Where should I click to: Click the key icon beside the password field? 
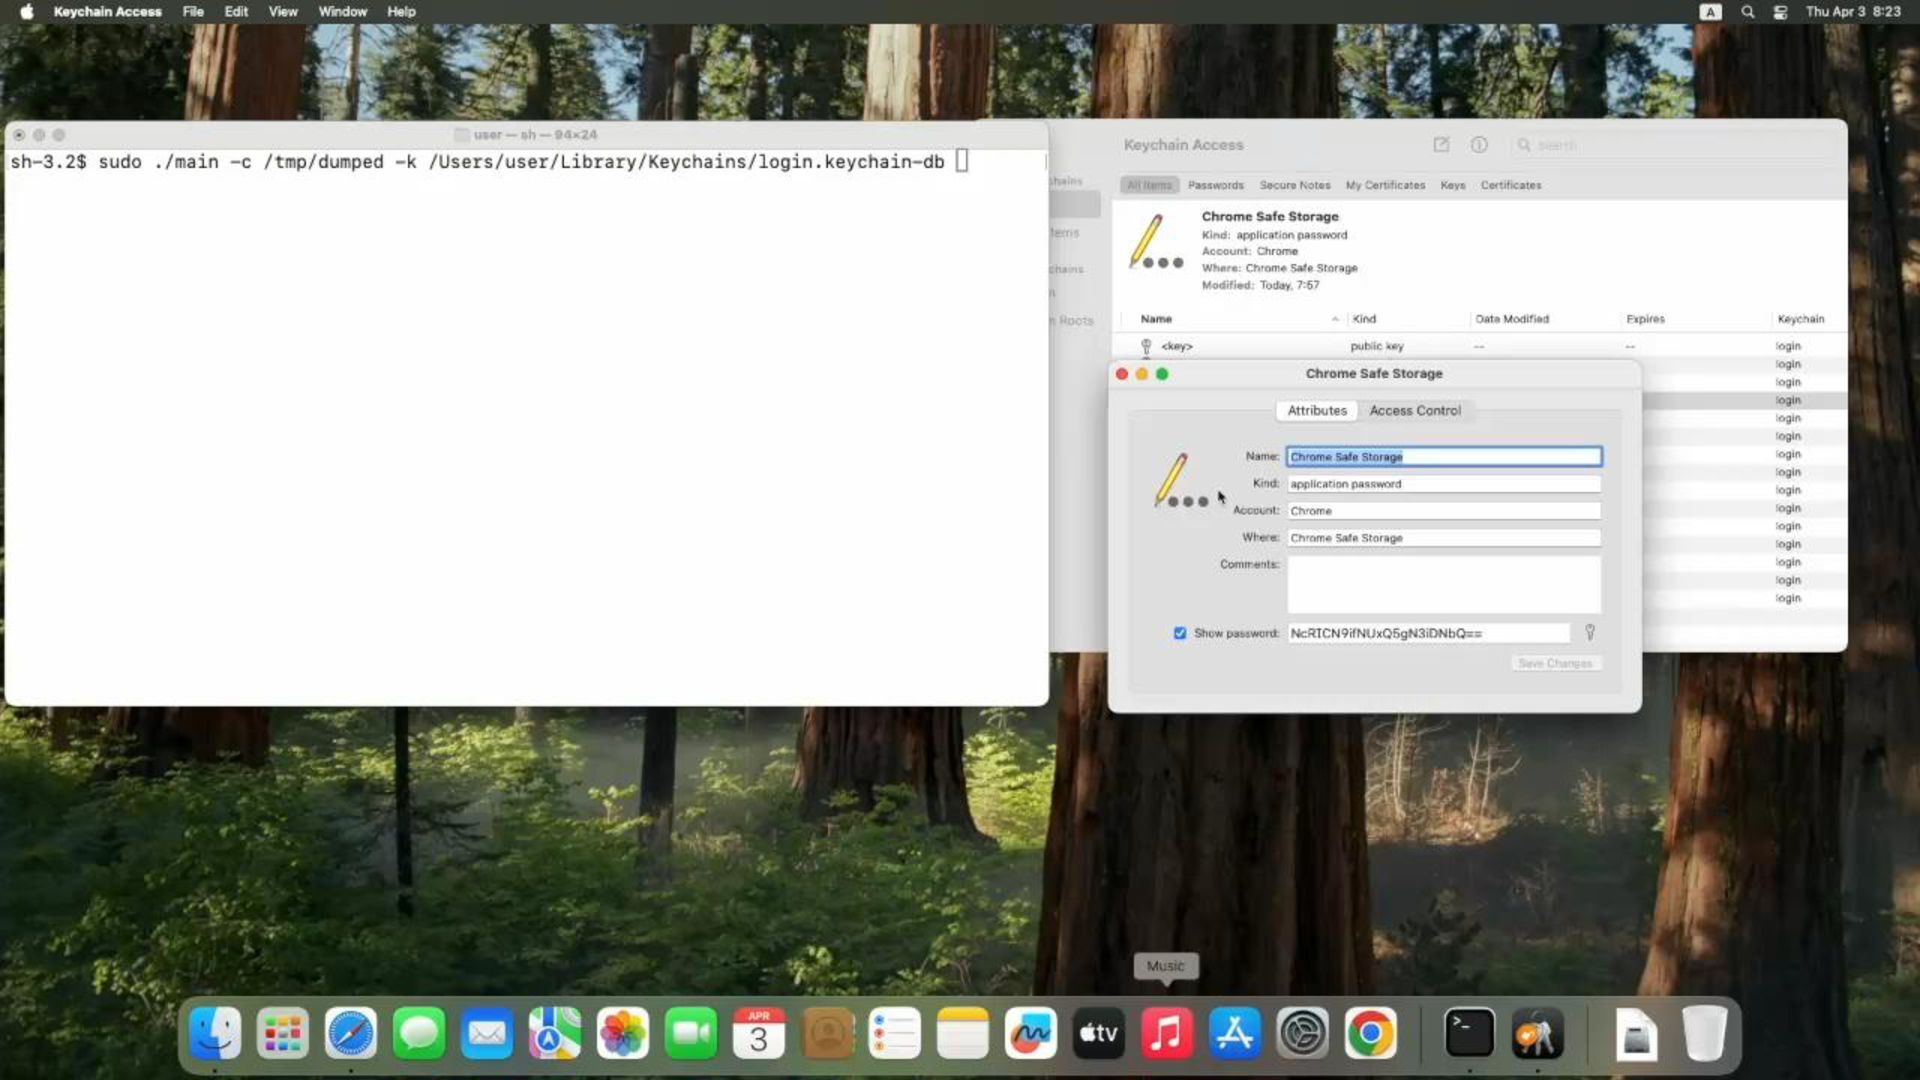click(x=1590, y=632)
